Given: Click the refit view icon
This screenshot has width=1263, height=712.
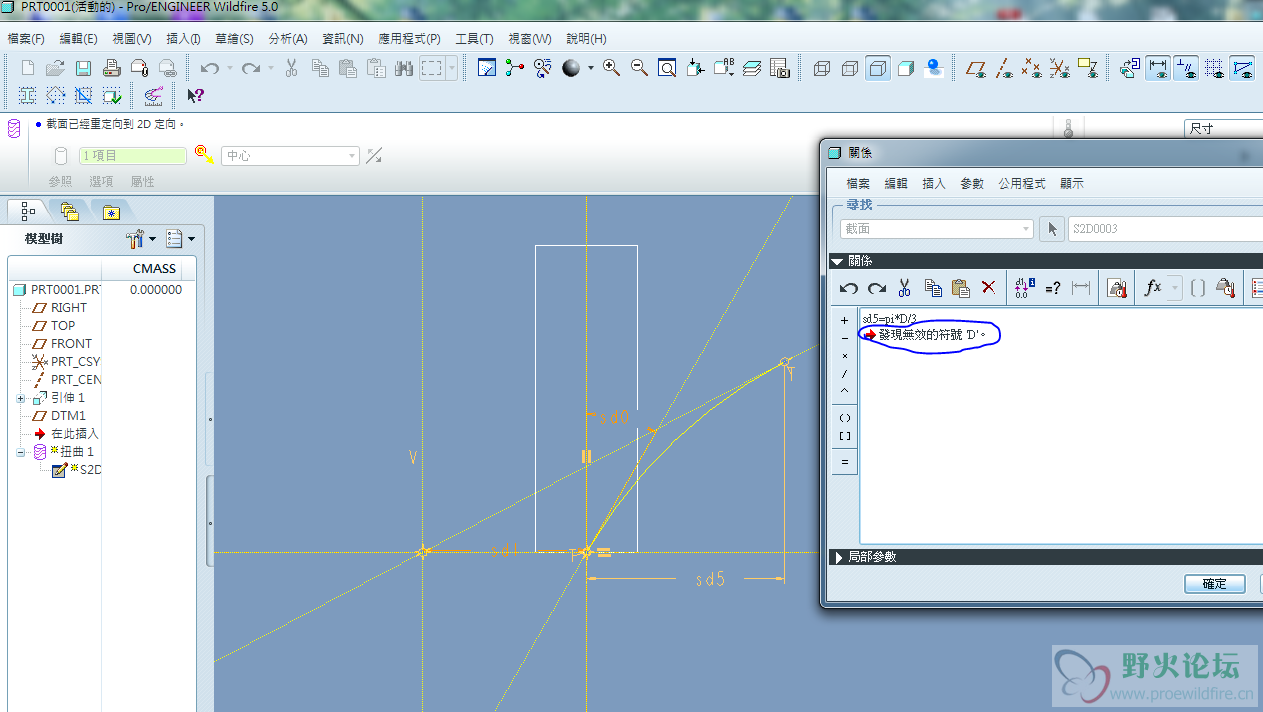Looking at the screenshot, I should [x=667, y=68].
